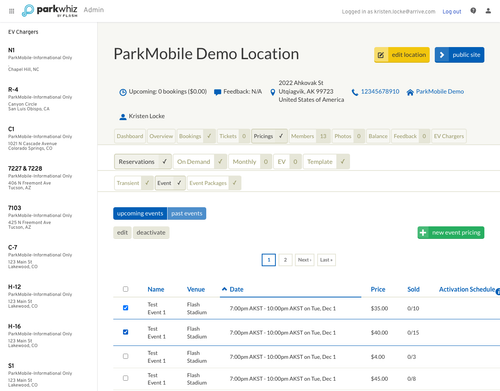Jump to the Last page of events
The image size is (500, 391).
coord(326,260)
